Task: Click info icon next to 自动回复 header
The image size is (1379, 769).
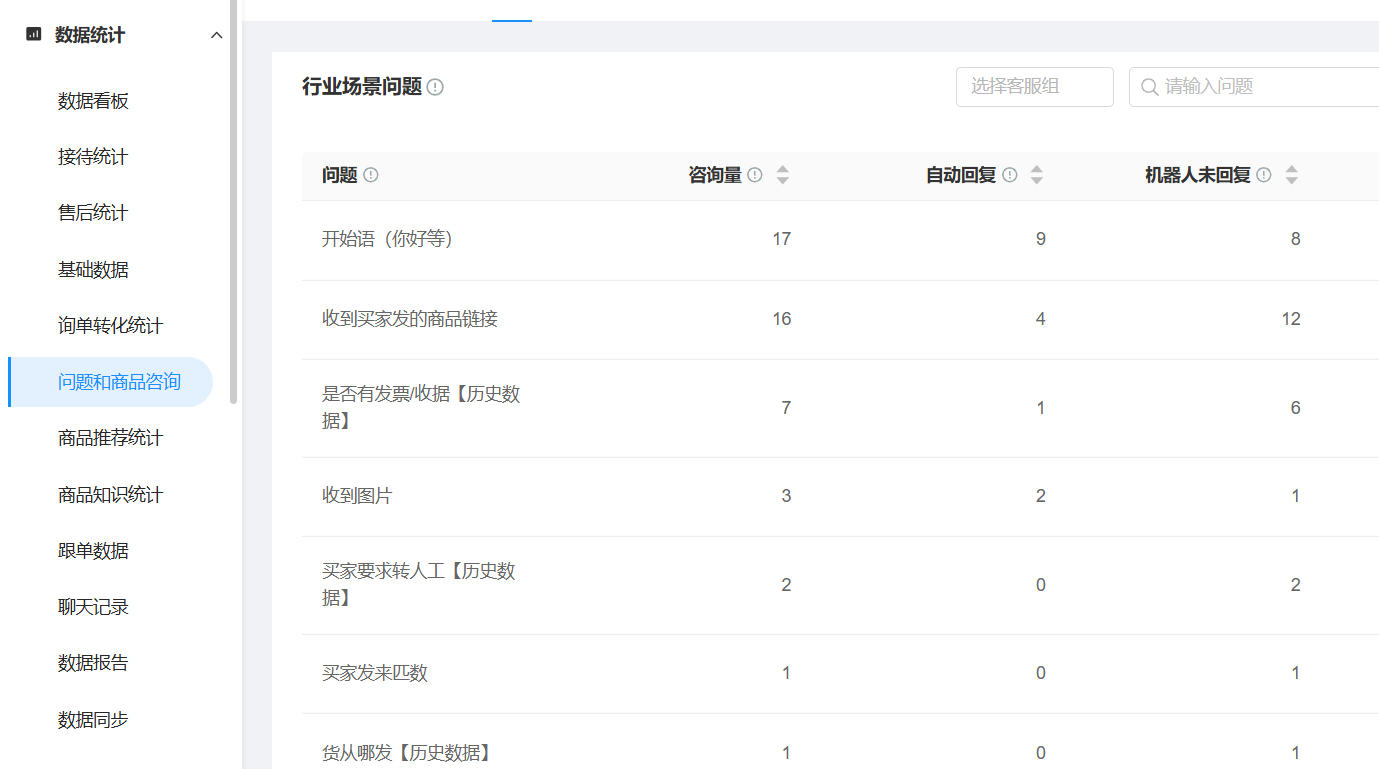Action: coord(1010,175)
